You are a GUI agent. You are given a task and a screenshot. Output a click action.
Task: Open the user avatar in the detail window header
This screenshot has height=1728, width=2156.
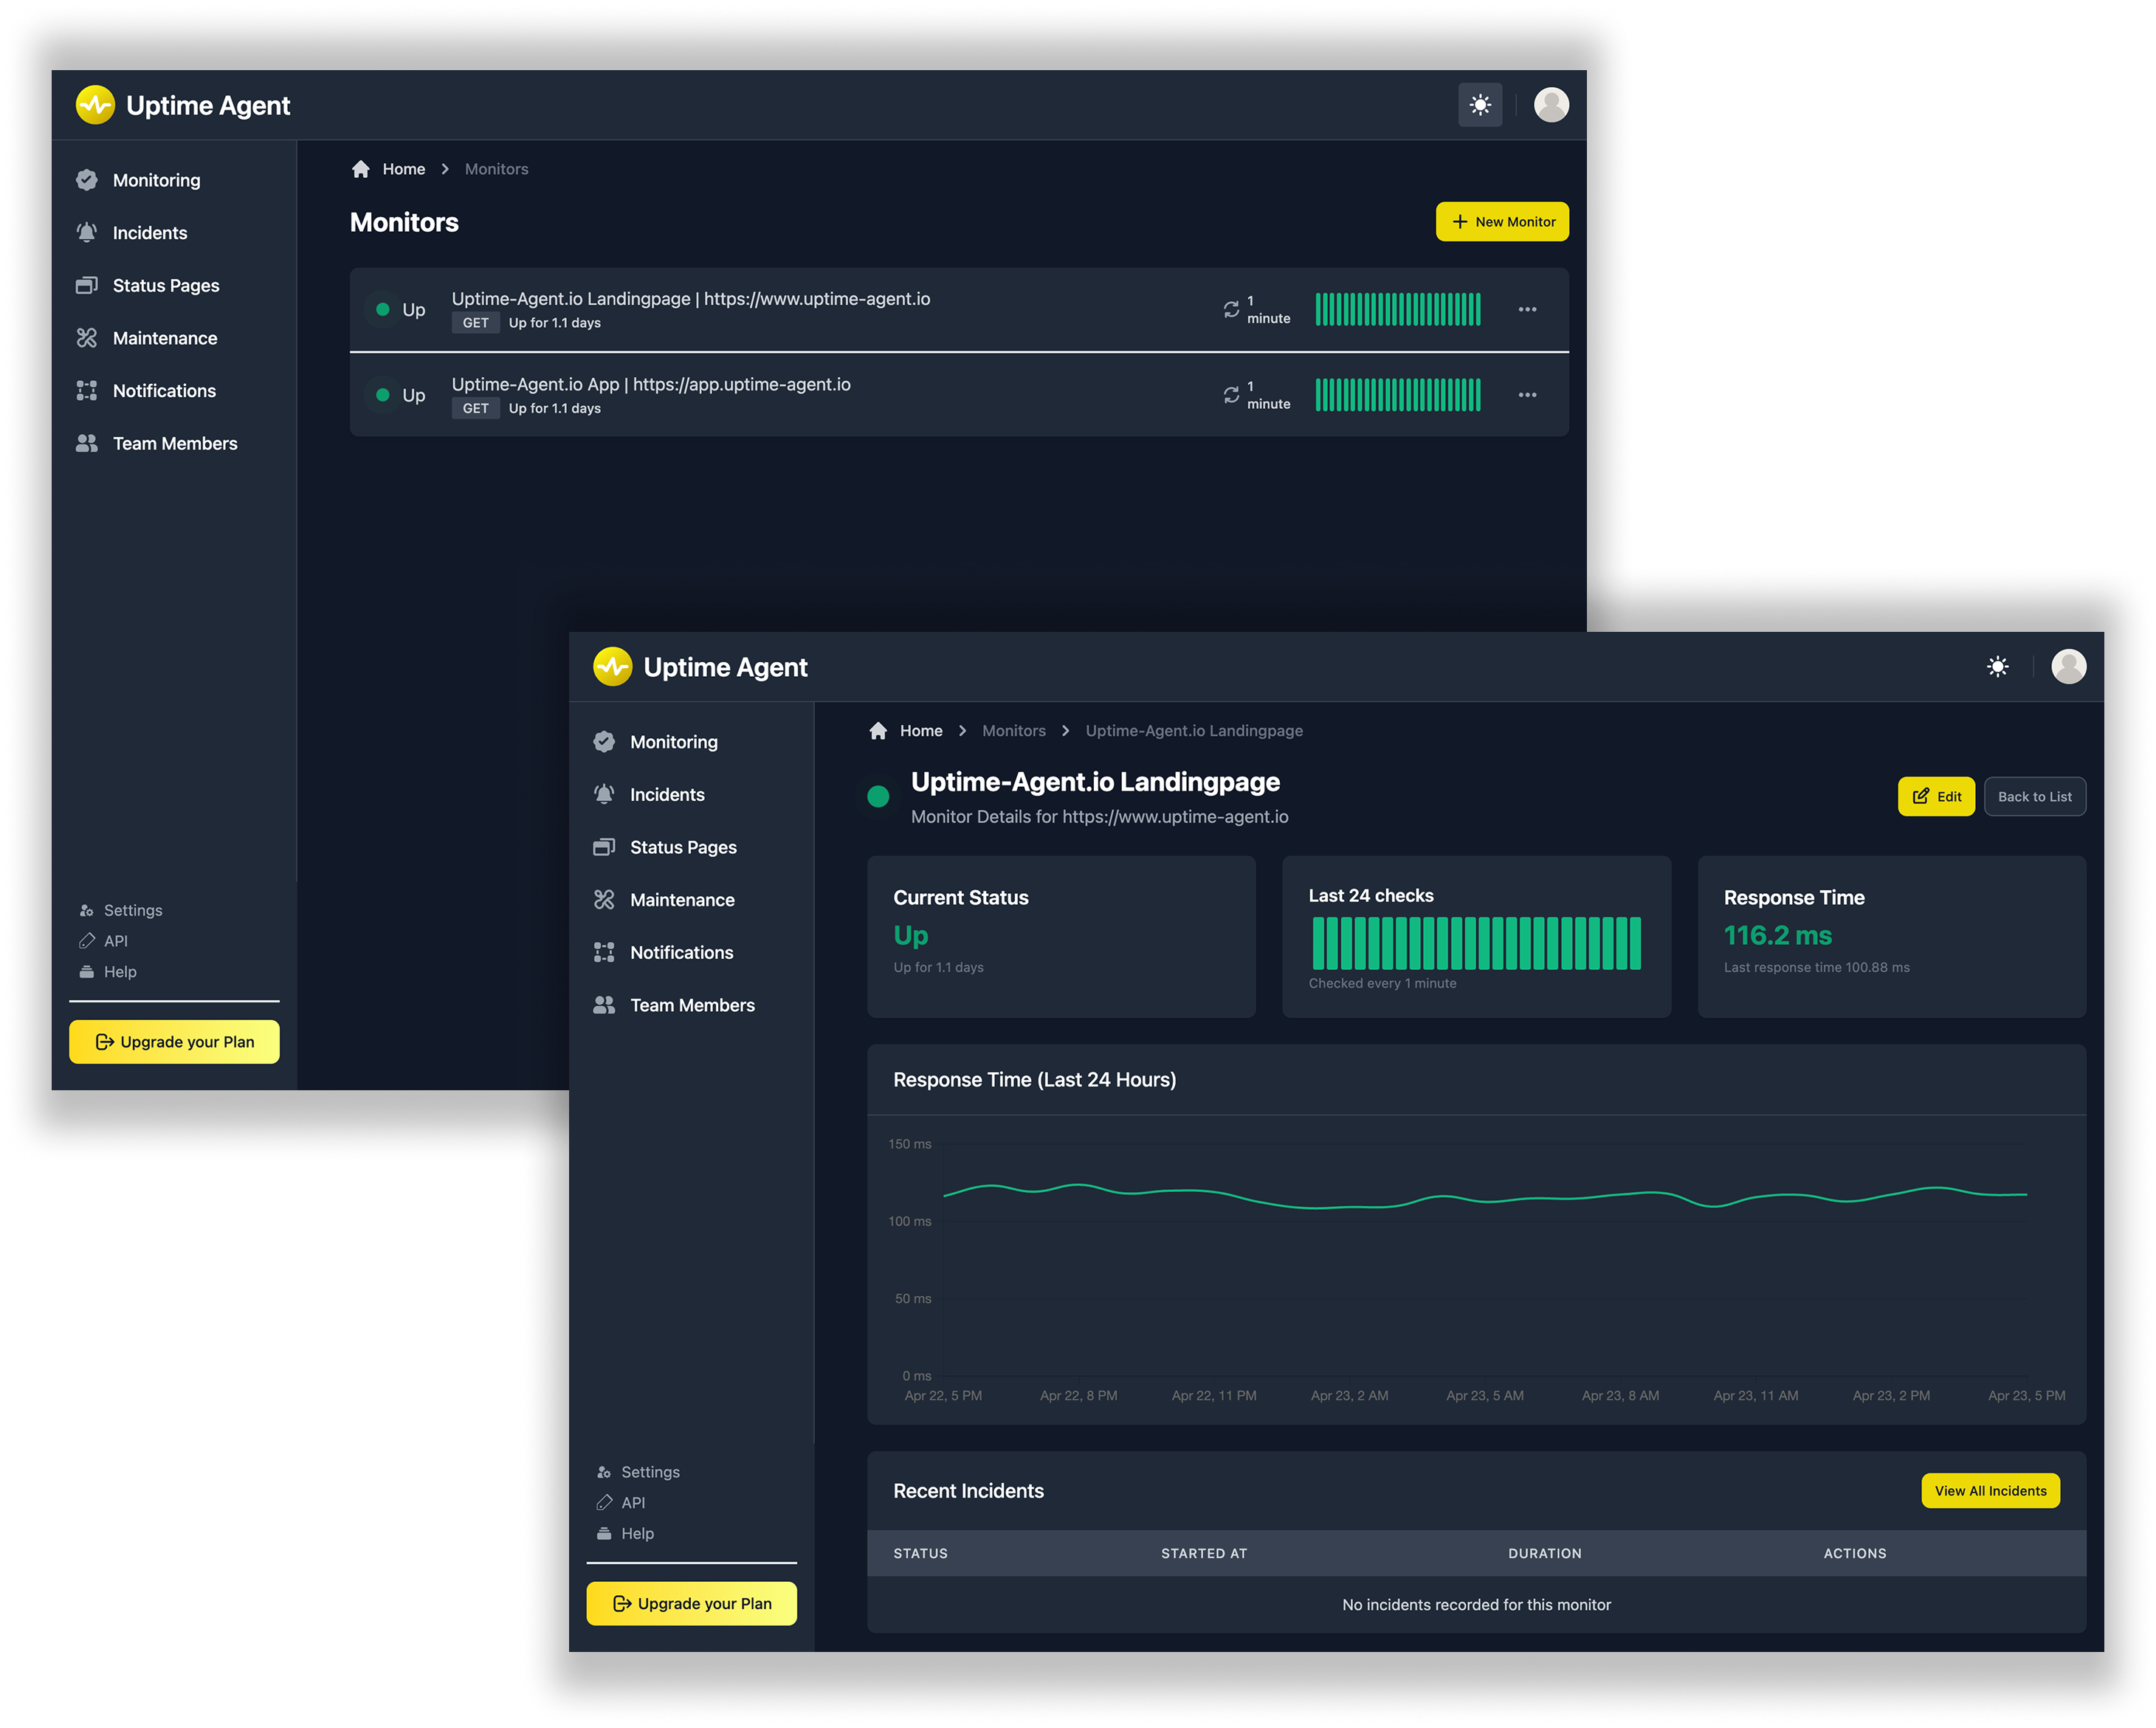[x=2068, y=667]
